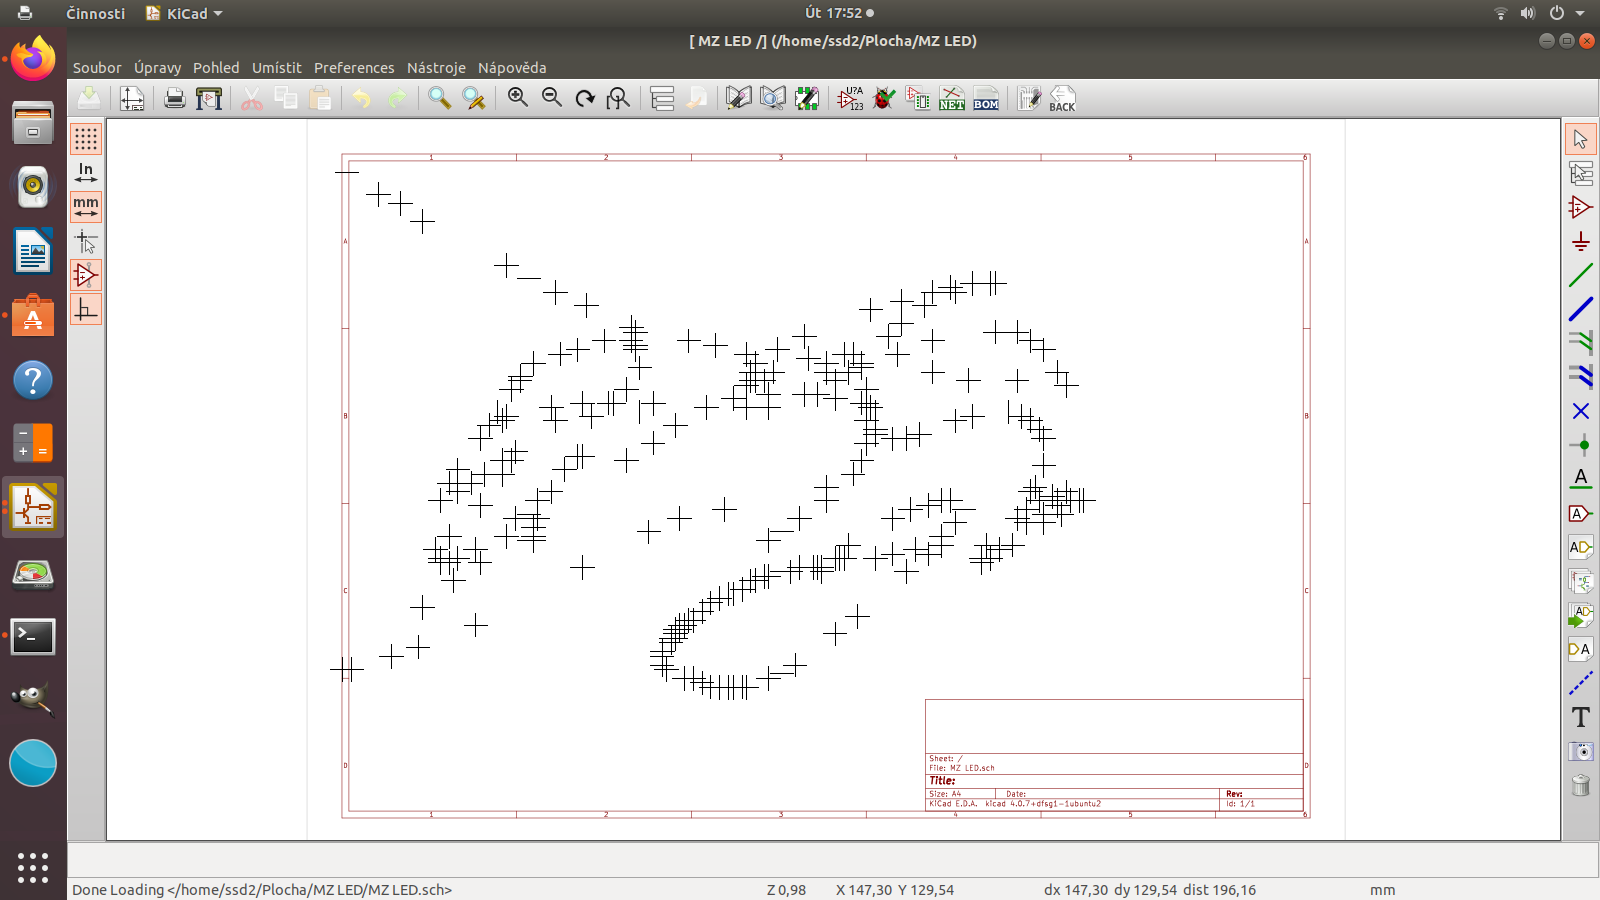1600x900 pixels.
Task: Select the Net Label tool
Action: pyautogui.click(x=1581, y=479)
